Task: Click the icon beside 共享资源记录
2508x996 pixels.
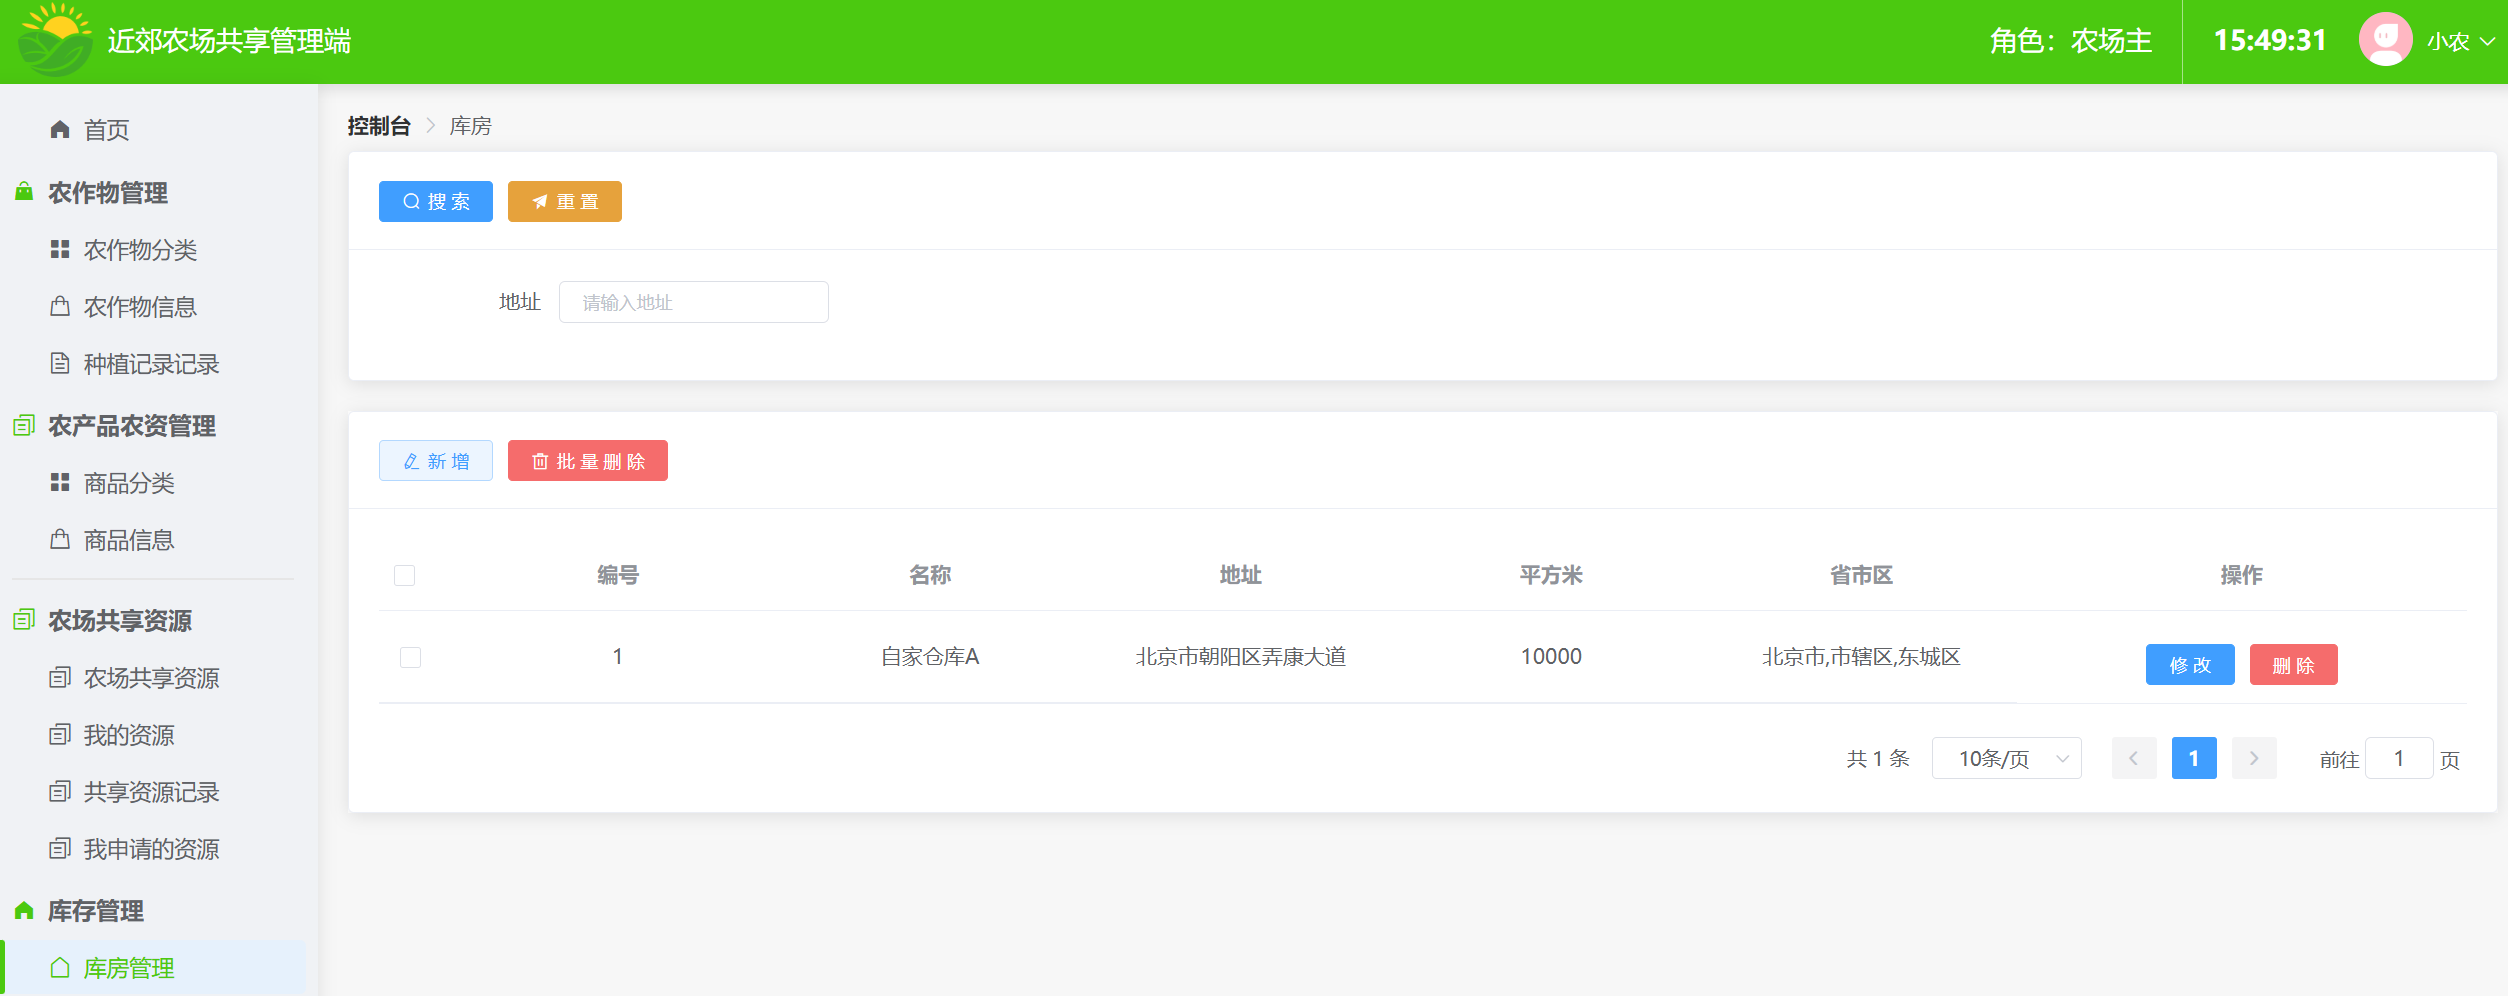Action: 60,792
